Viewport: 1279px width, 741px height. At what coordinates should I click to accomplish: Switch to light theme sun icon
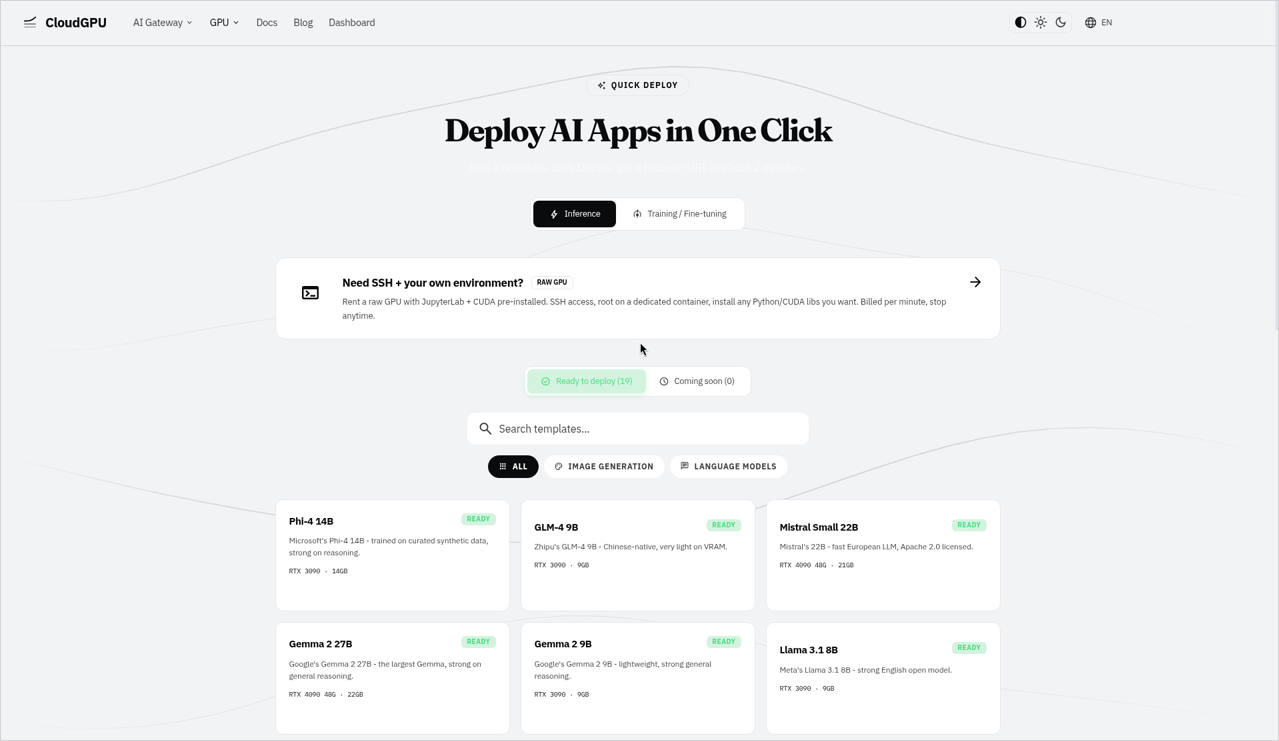tap(1040, 22)
